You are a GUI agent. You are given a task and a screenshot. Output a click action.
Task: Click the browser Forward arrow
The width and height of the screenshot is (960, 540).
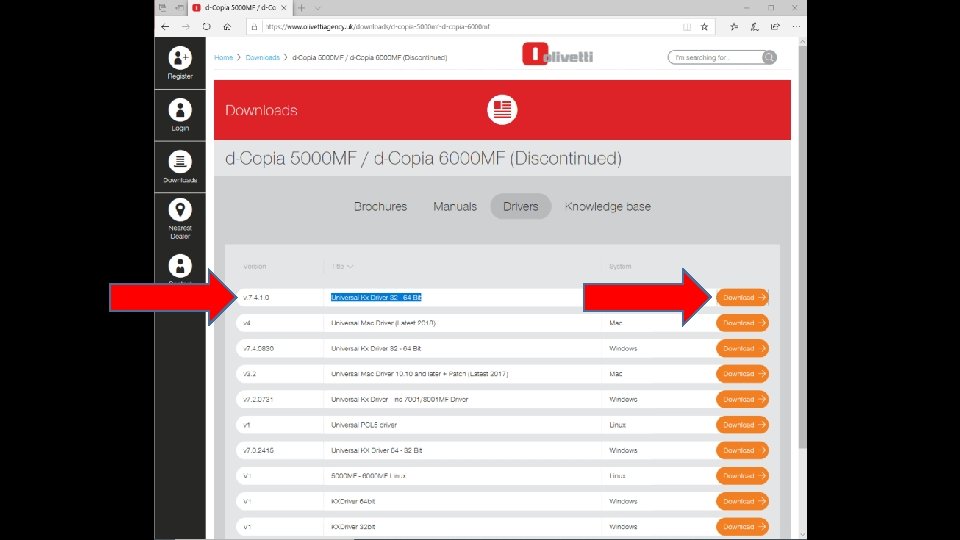coord(186,27)
